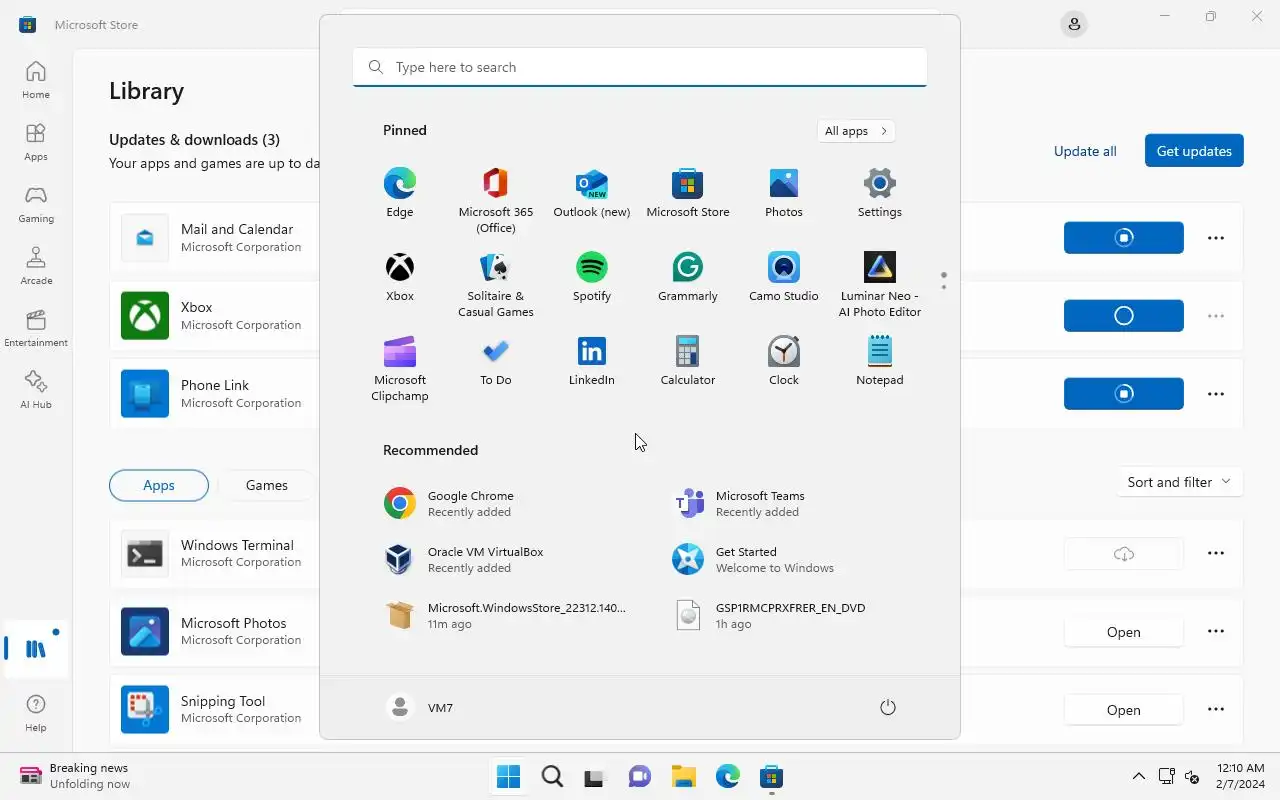Click the power button in Start menu
The width and height of the screenshot is (1280, 800).
tap(887, 707)
